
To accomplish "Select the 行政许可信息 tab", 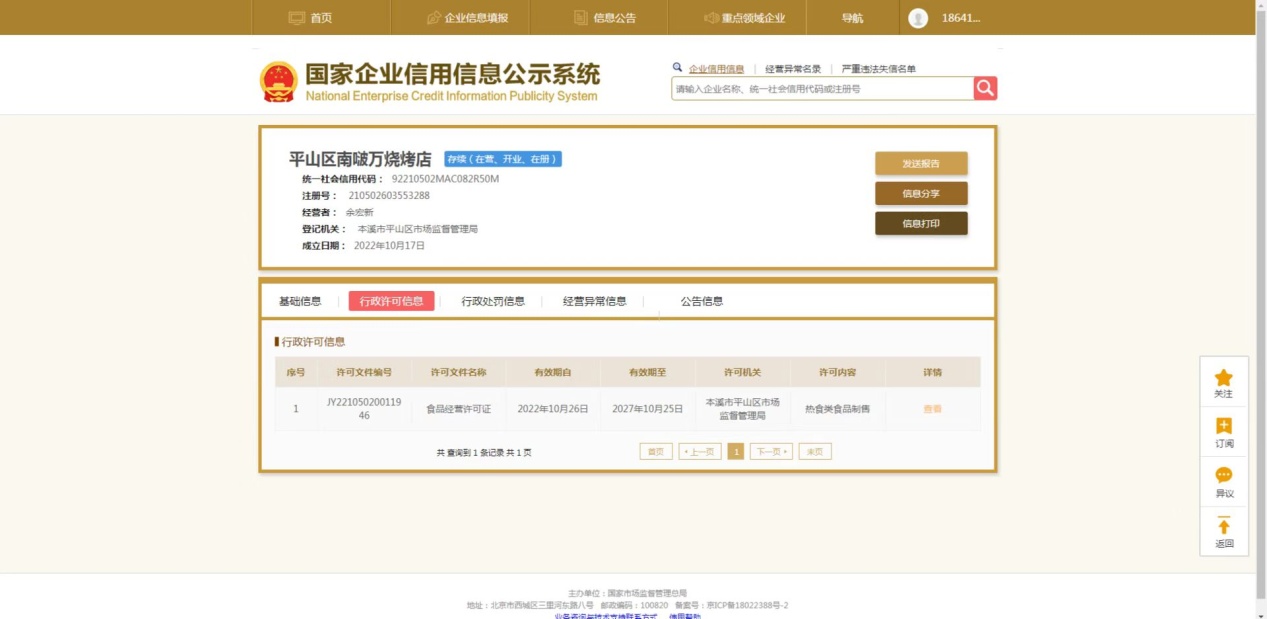I will tap(391, 301).
